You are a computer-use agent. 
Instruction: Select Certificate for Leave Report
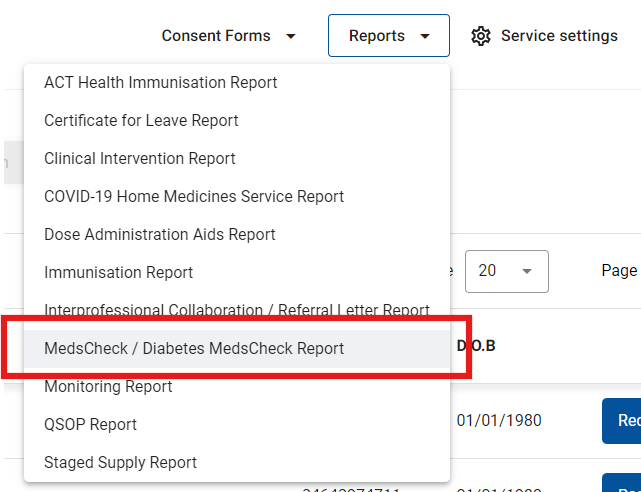[237, 121]
